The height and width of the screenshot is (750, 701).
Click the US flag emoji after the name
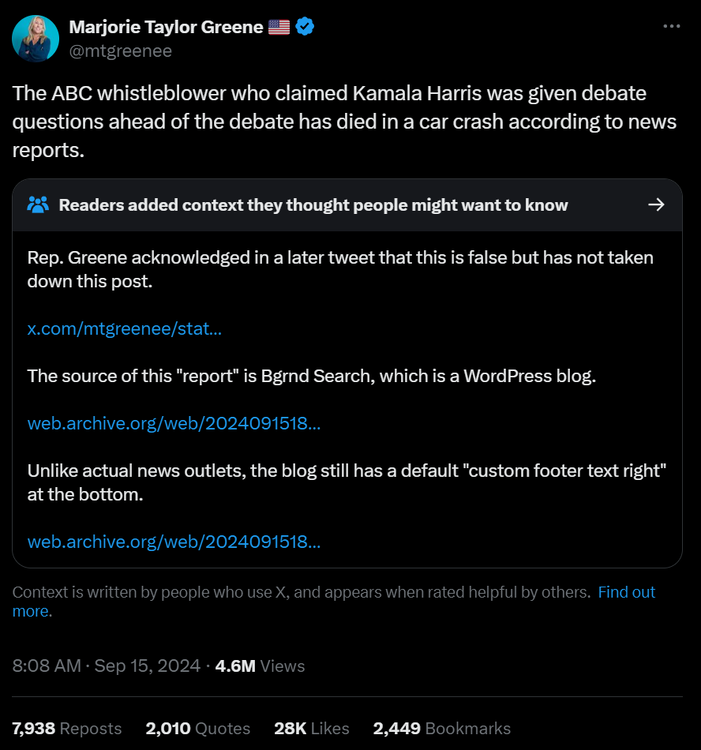pos(279,27)
